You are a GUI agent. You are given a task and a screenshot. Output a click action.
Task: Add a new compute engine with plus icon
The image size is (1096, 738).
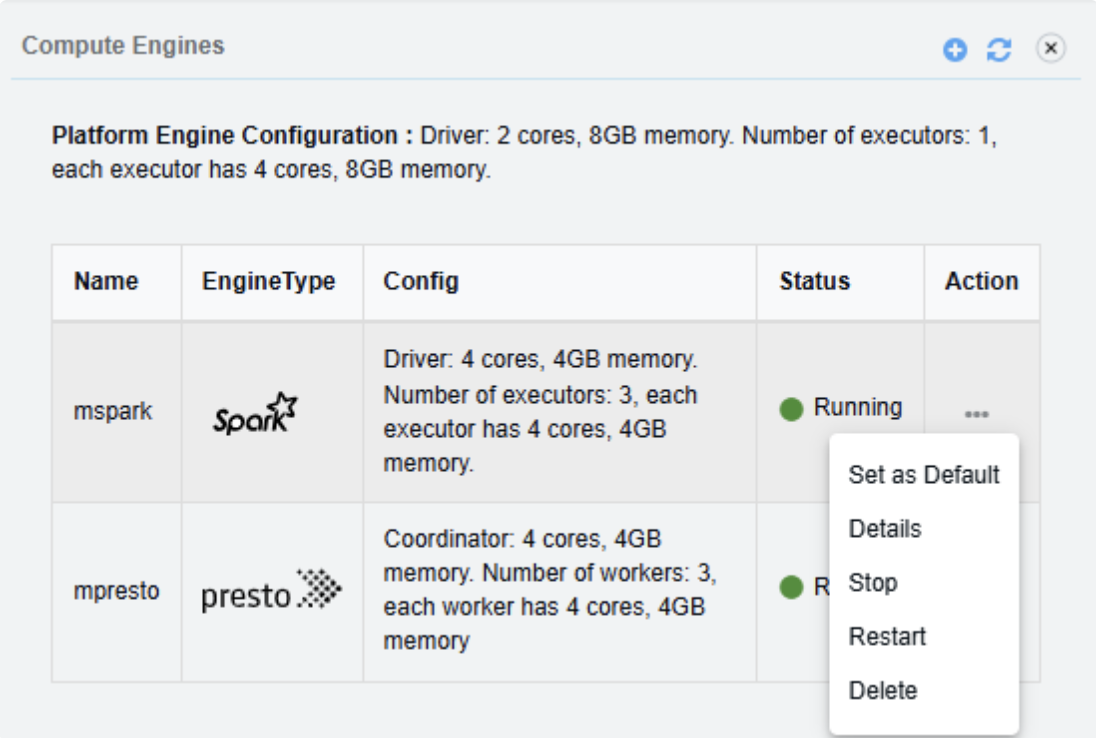pyautogui.click(x=955, y=50)
